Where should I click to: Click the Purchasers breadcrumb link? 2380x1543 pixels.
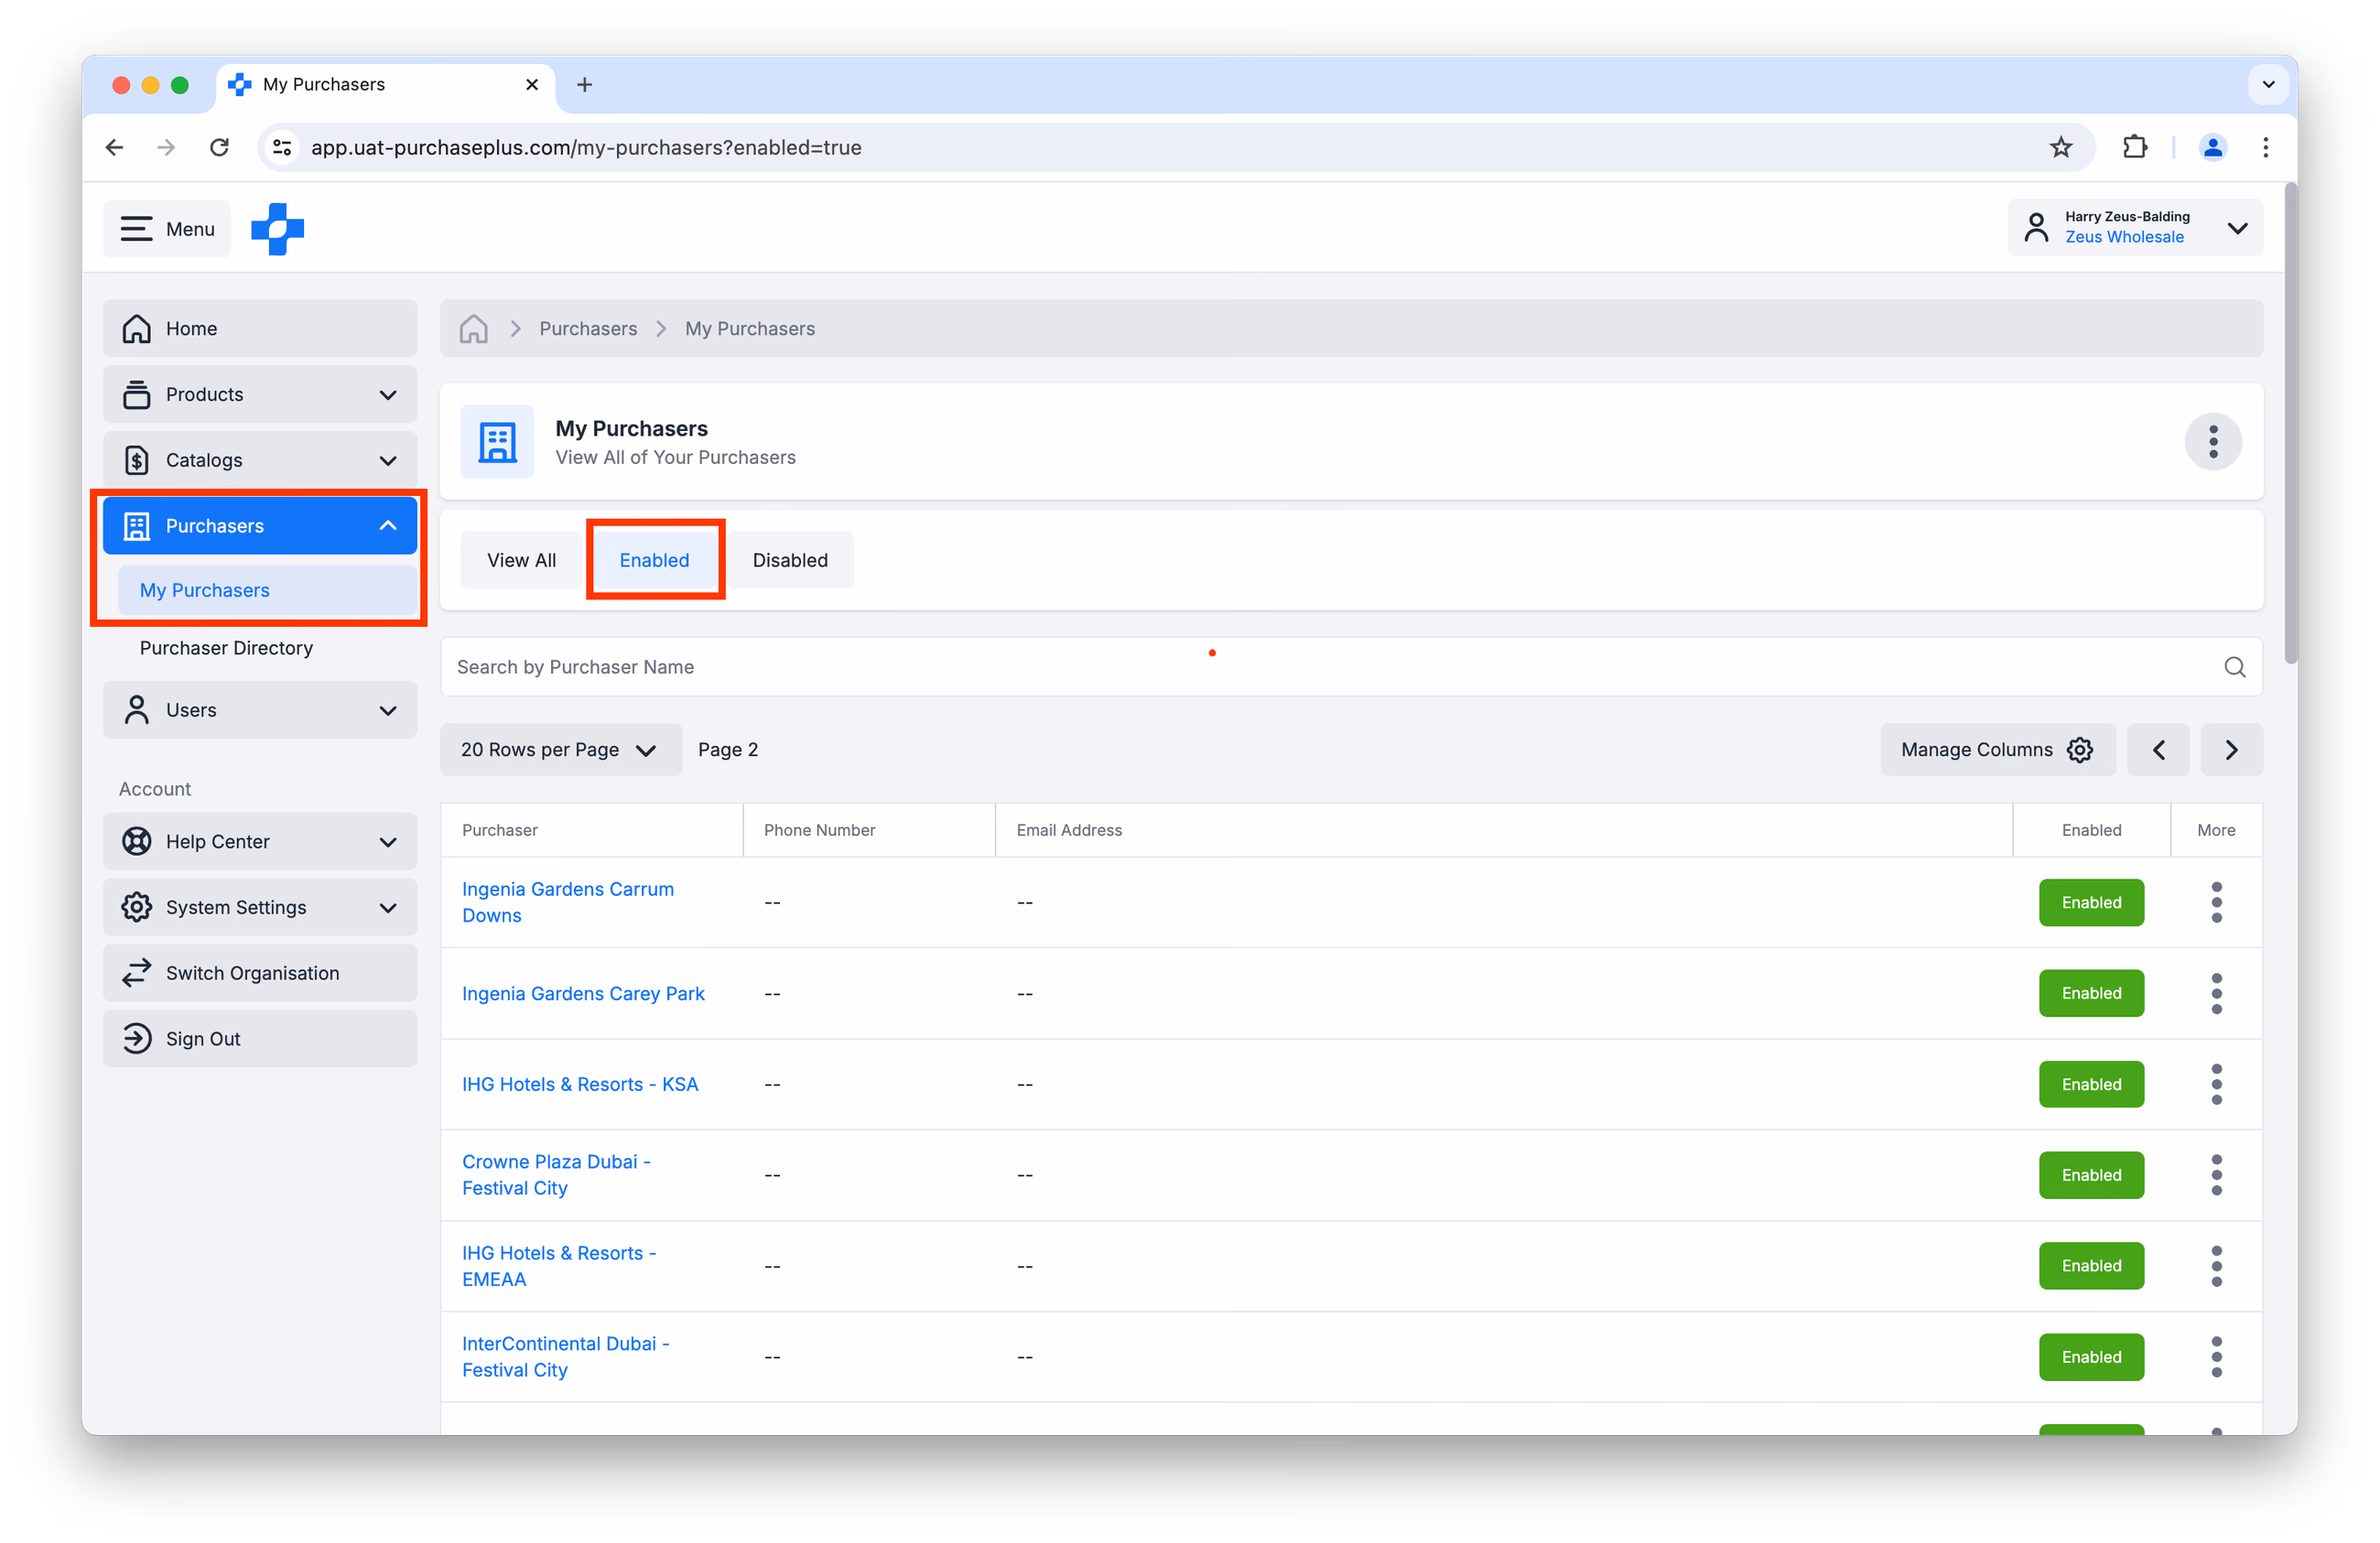click(588, 329)
